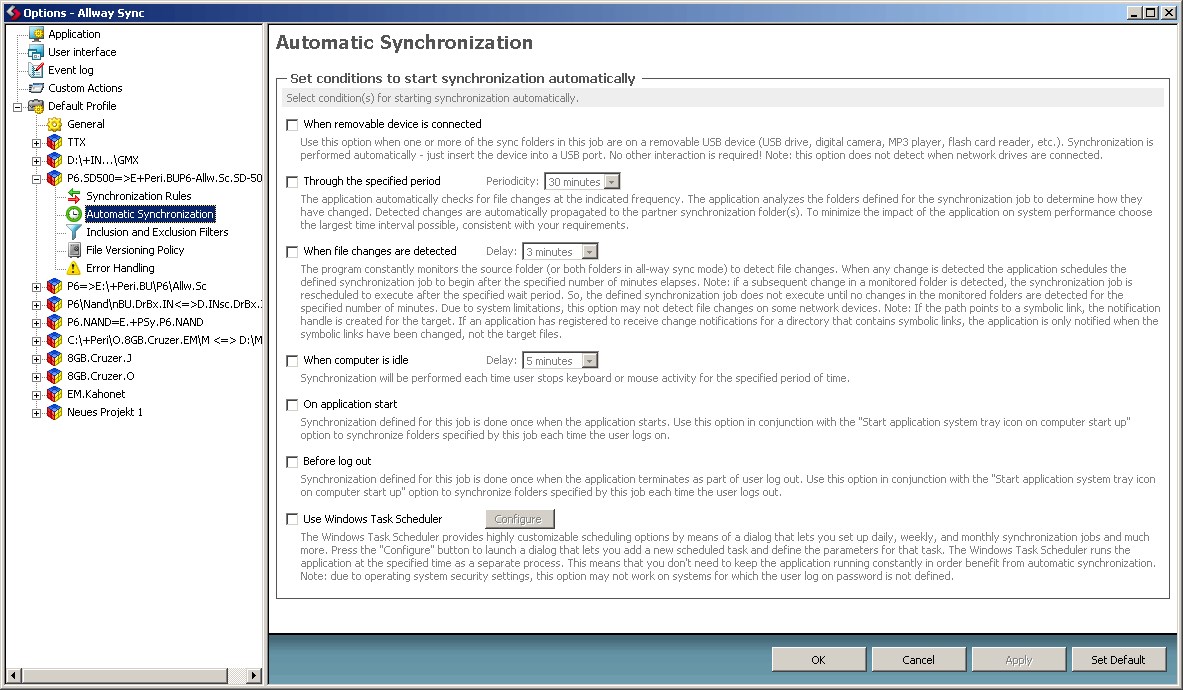The height and width of the screenshot is (690, 1183).
Task: Open the Periodicity 30 minutes dropdown
Action: [x=582, y=182]
